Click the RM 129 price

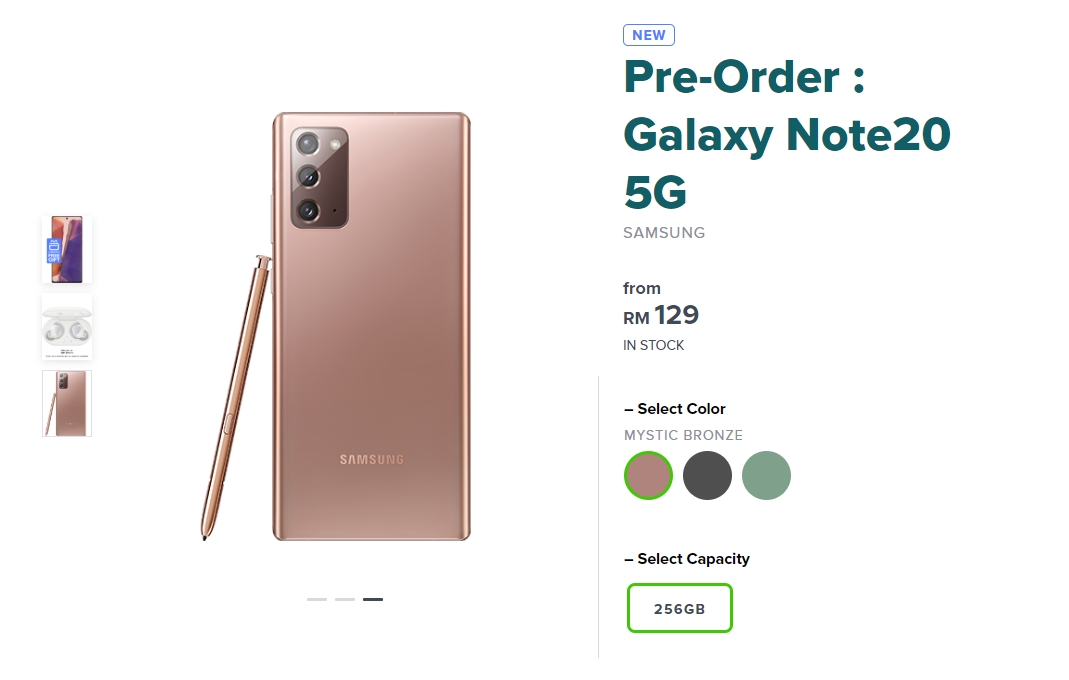coord(661,316)
